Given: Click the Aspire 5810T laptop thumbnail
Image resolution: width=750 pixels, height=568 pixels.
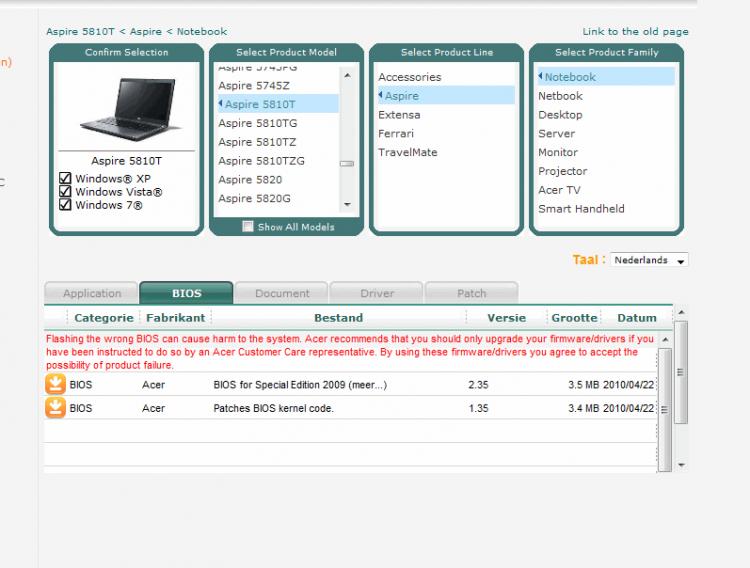Looking at the screenshot, I should [x=129, y=109].
